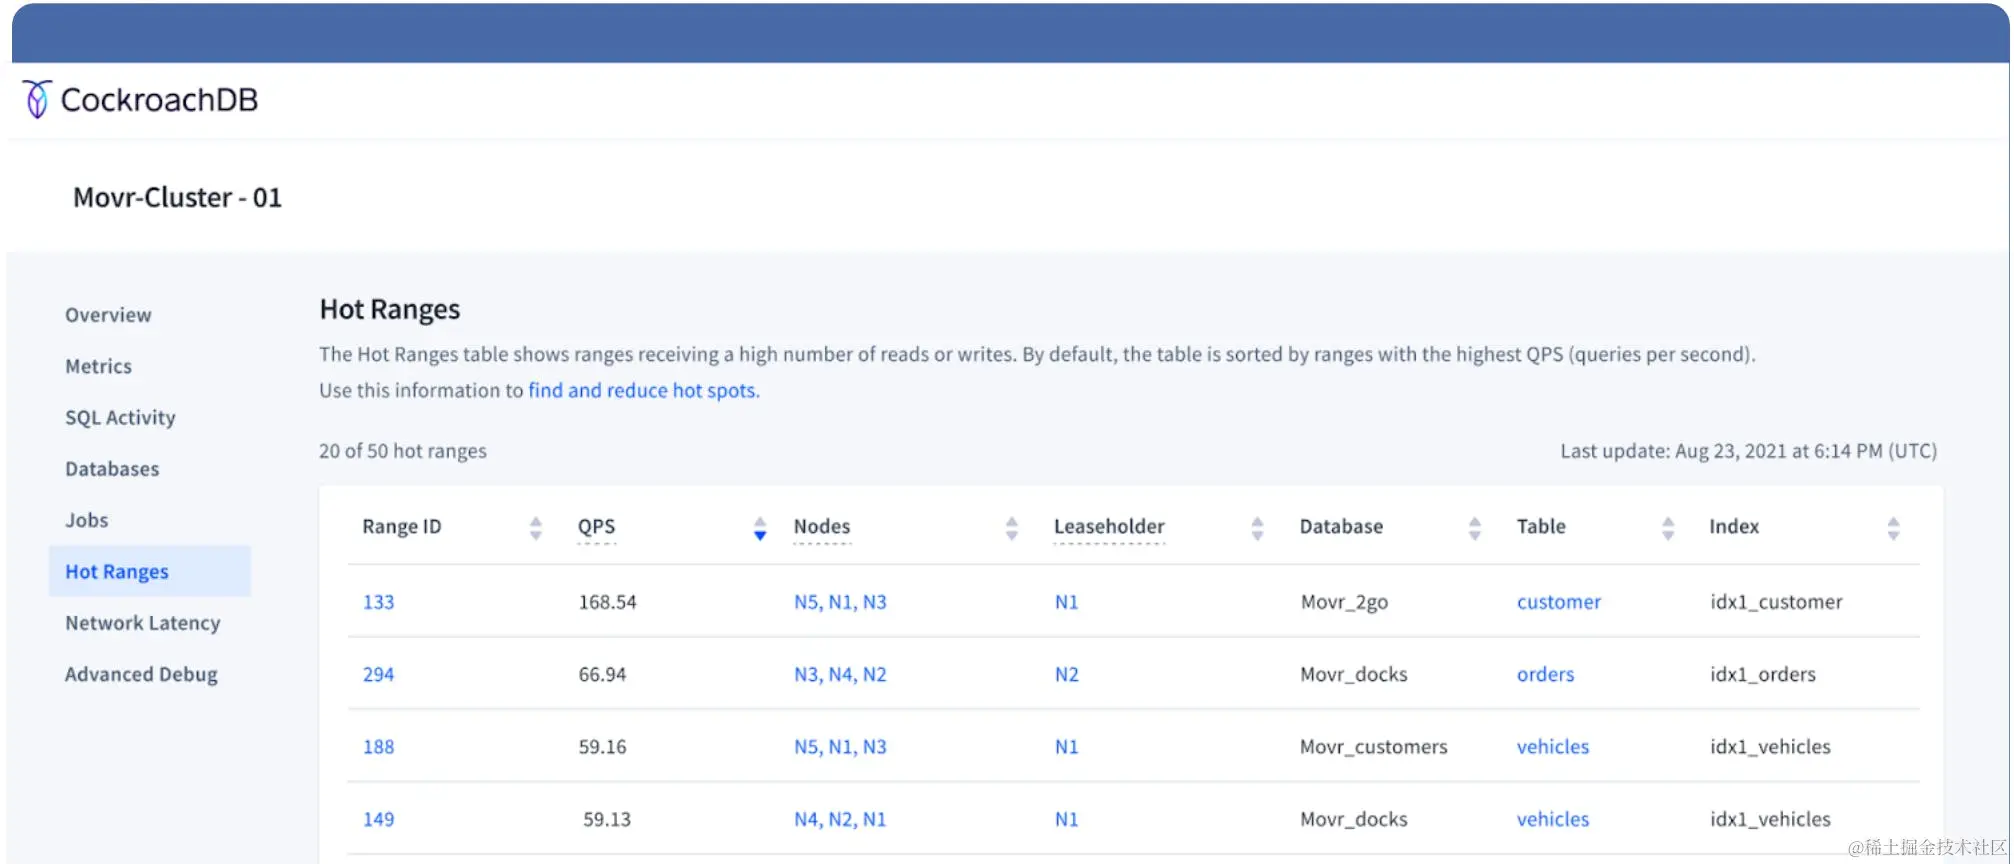Open Network Latency page
2014x864 pixels.
143,623
